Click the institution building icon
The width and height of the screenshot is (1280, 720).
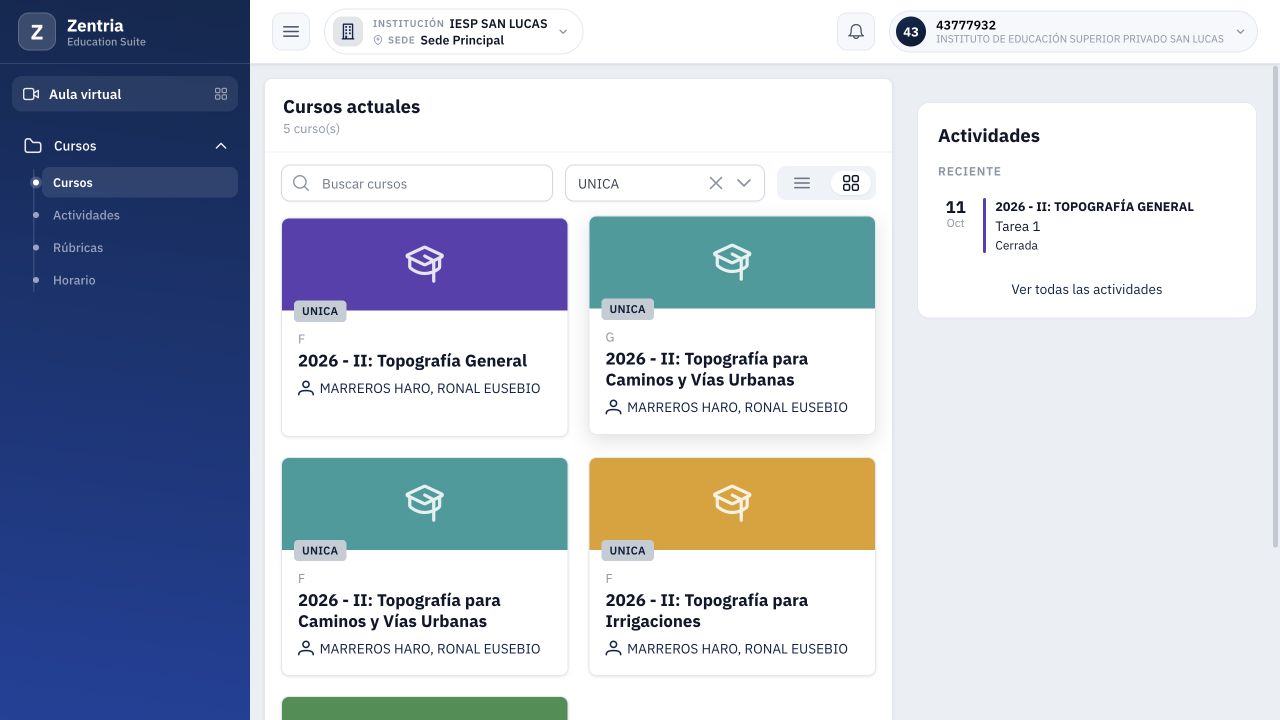348,32
